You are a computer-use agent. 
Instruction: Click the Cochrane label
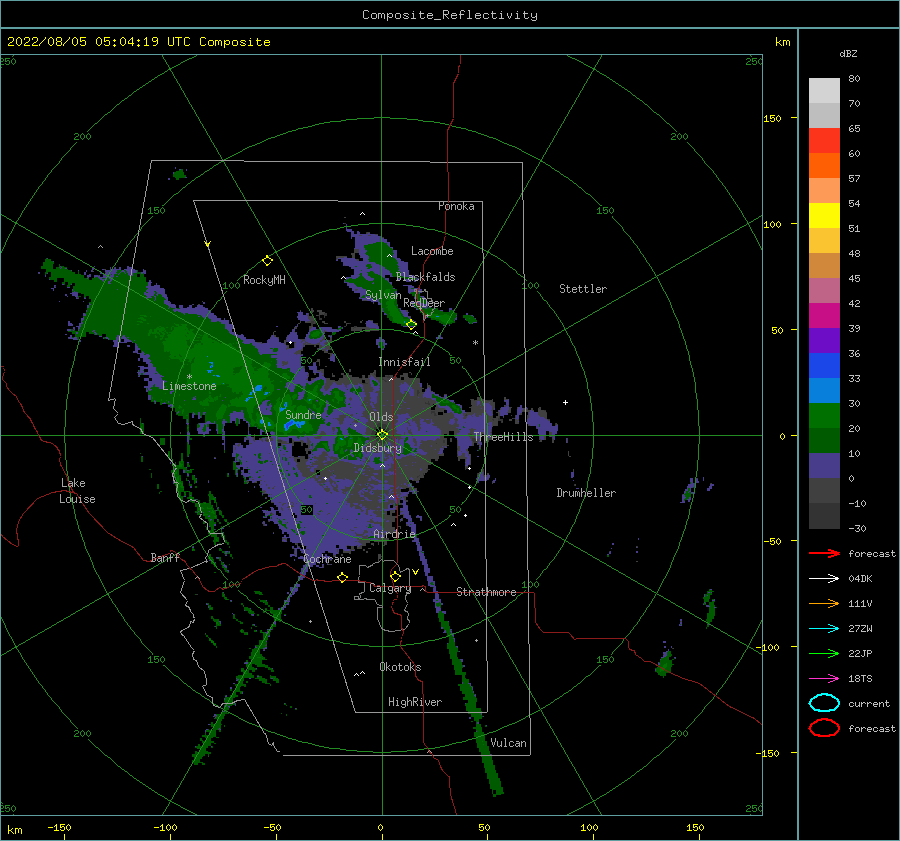(x=327, y=559)
